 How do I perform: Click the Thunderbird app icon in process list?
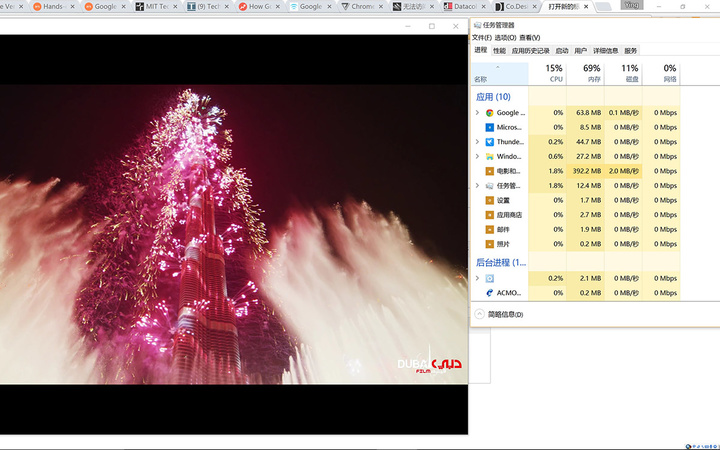pyautogui.click(x=490, y=142)
